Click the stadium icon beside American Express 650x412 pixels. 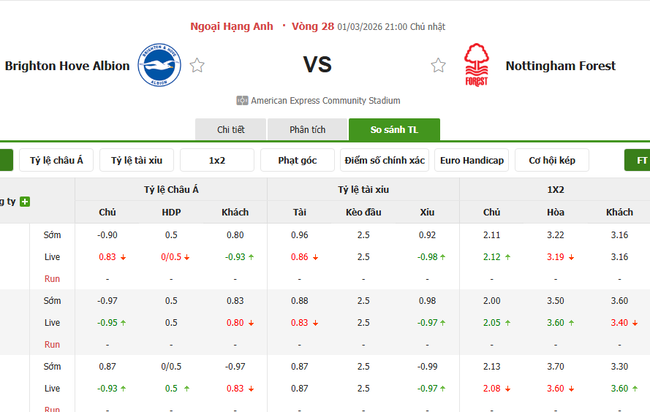tap(242, 100)
